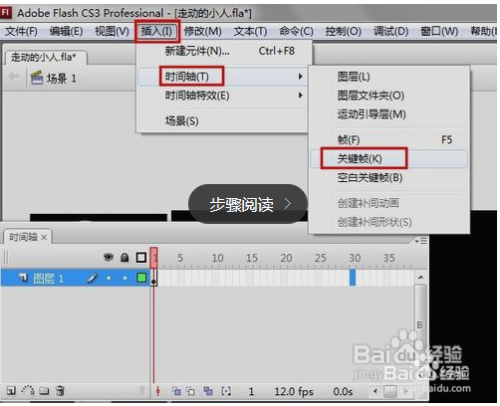Screen dimensions: 500x406
Task: Open Modify Onion Markers menu
Action: [226, 391]
